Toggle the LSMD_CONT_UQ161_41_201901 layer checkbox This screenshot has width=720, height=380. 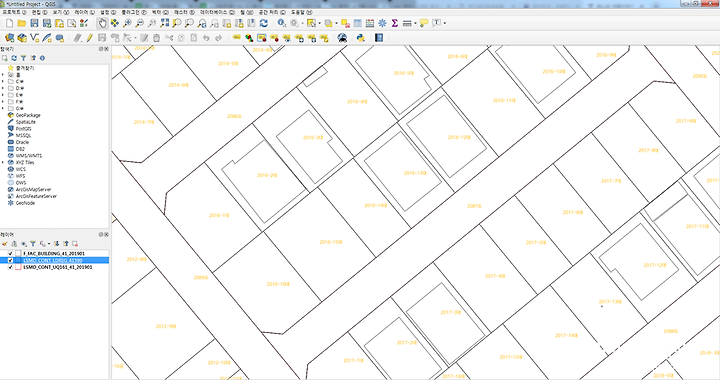[x=10, y=267]
